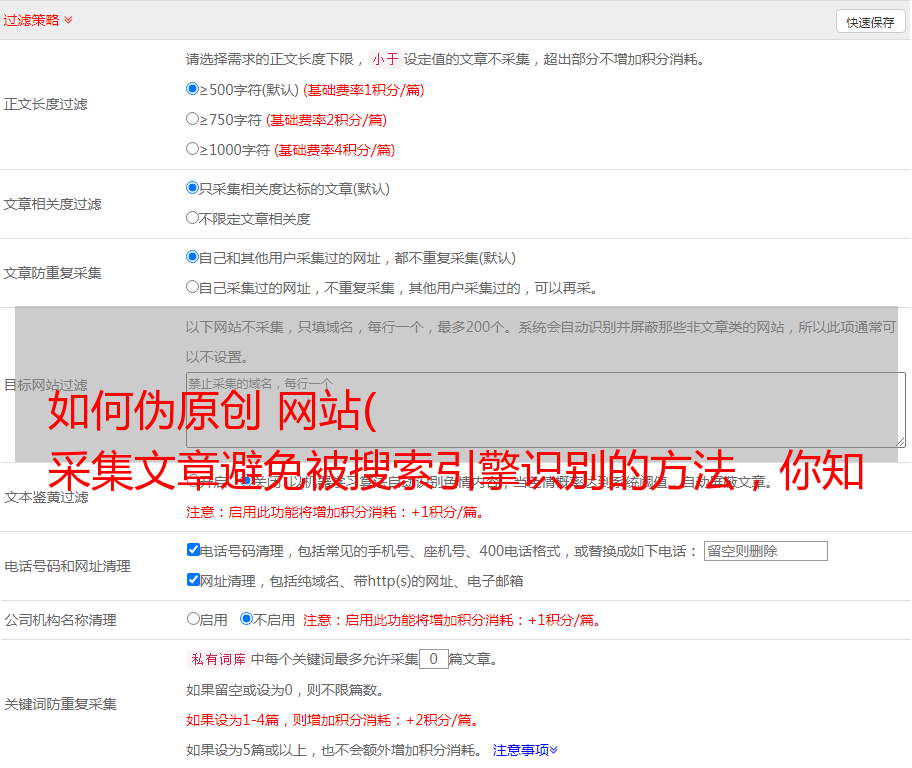This screenshot has width=912, height=768.
Task: Choose 不限定文章相关度 option
Action: (192, 218)
